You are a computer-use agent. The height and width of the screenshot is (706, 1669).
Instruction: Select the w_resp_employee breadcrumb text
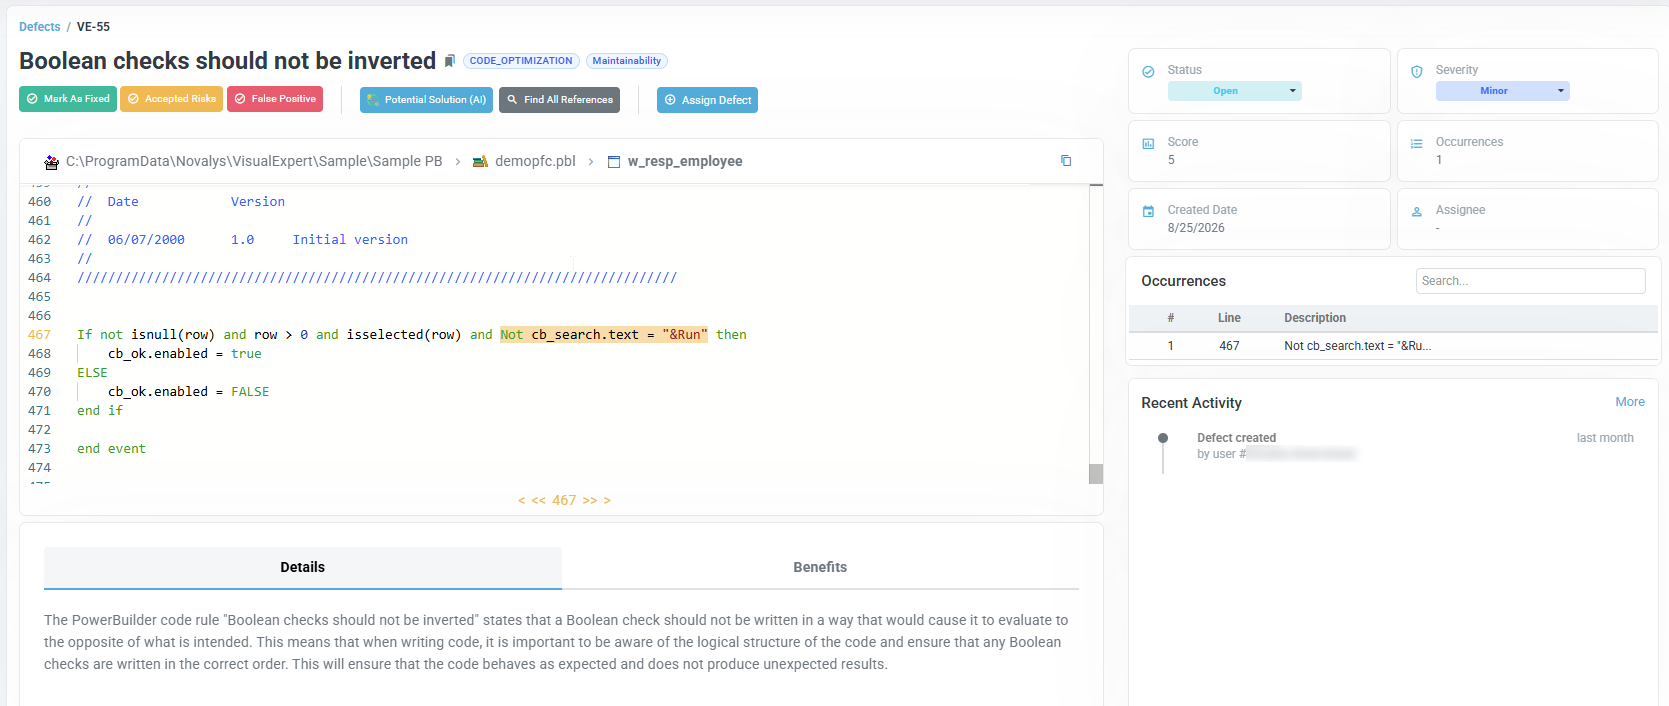685,161
